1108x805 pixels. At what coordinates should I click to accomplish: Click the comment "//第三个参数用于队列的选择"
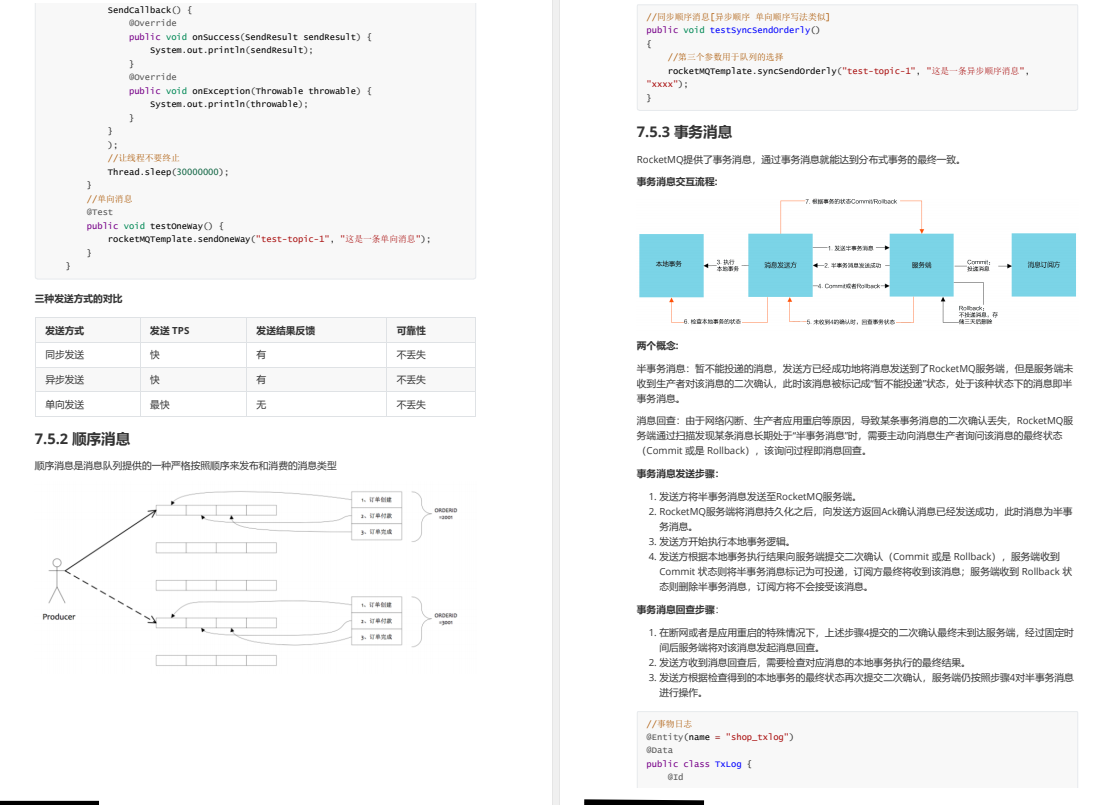pos(725,57)
